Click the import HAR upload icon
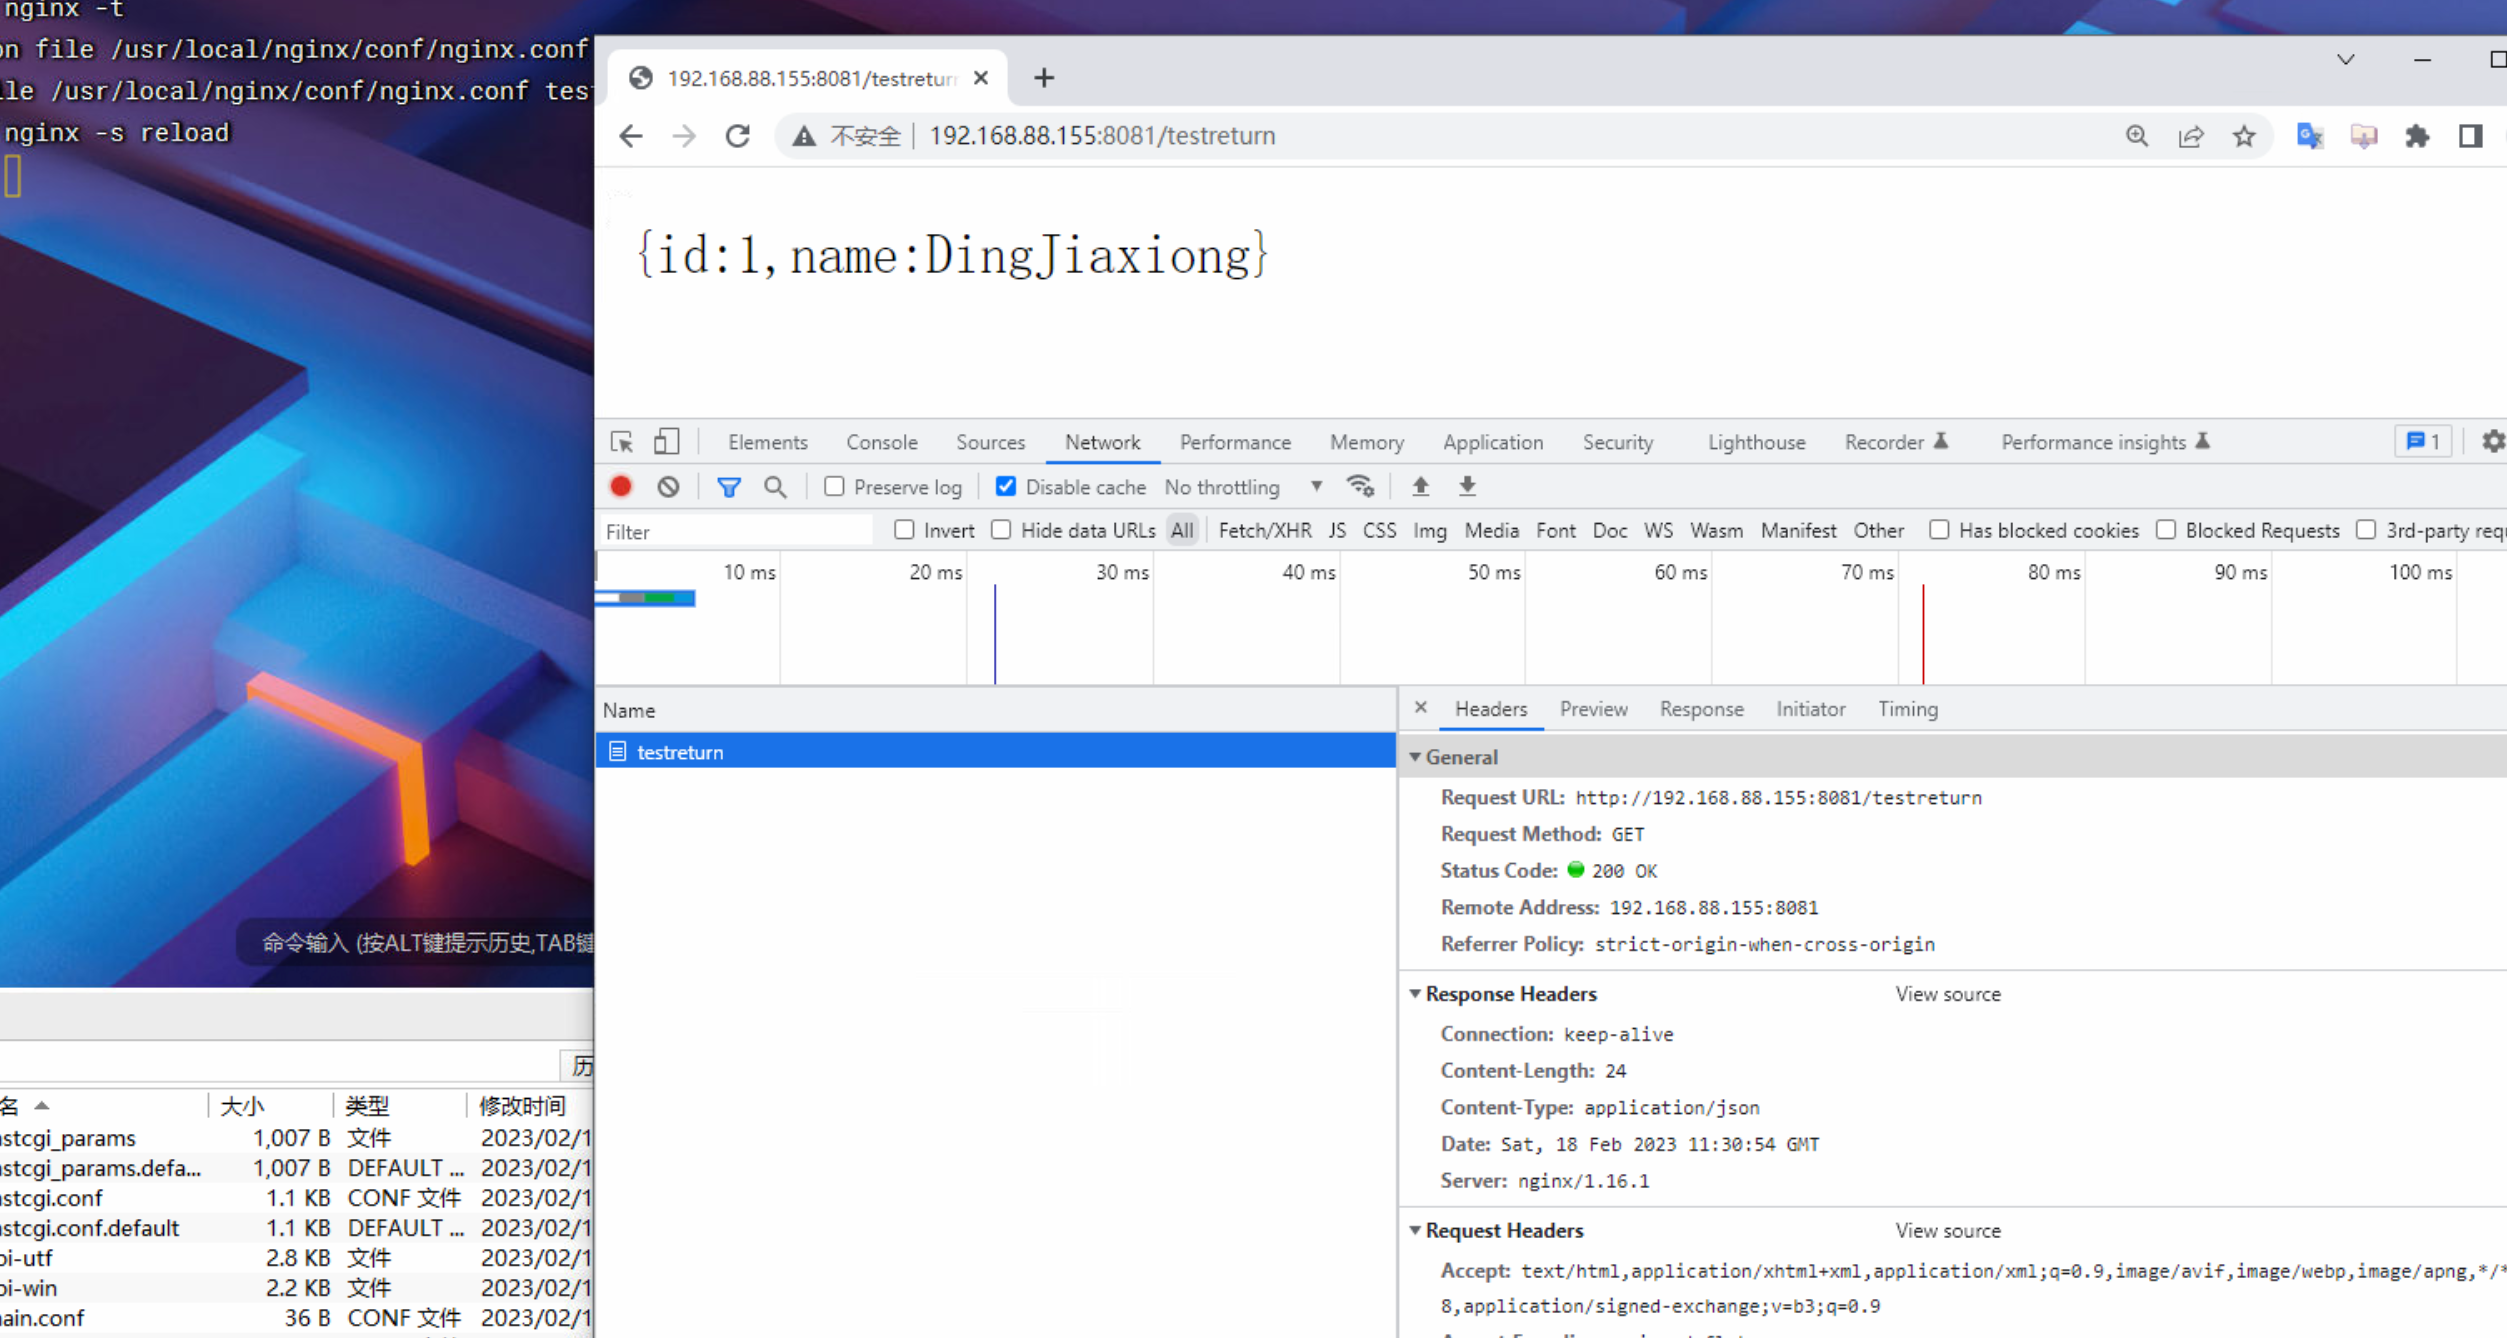Screen dimensions: 2507x1338 point(1420,487)
